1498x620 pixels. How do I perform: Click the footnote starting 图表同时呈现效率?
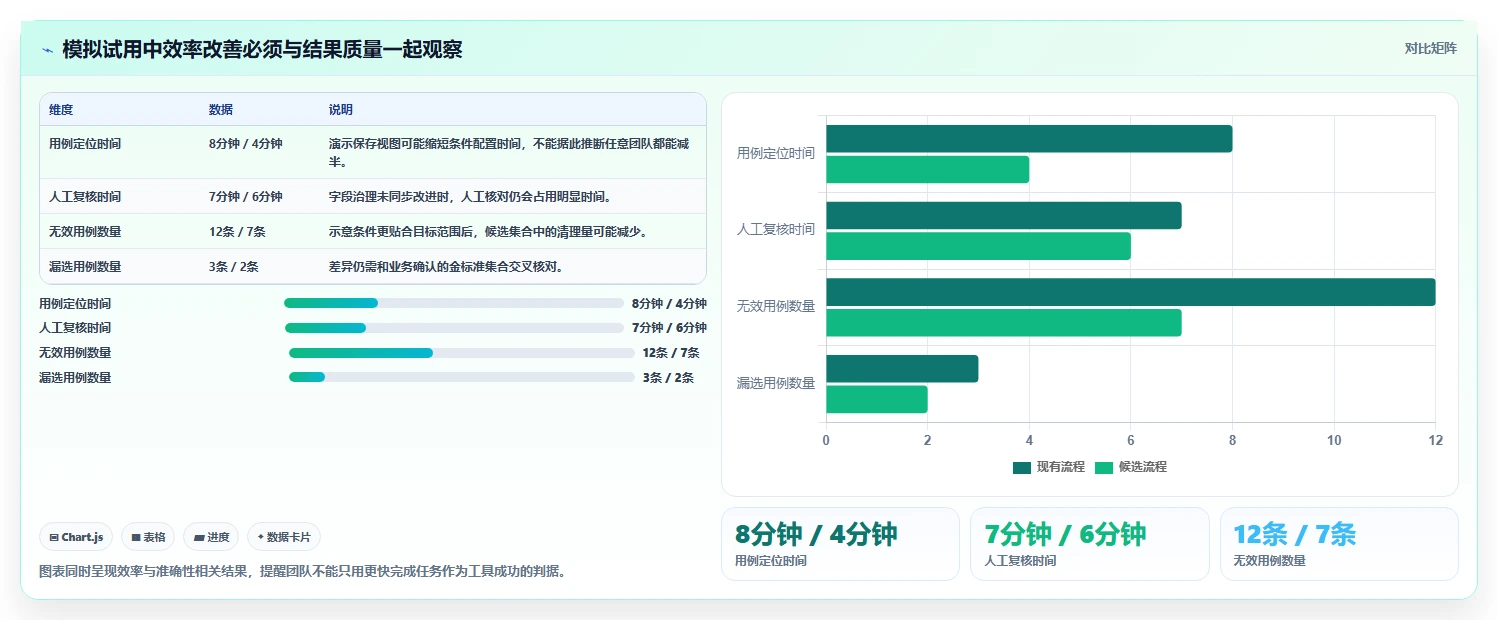(302, 572)
